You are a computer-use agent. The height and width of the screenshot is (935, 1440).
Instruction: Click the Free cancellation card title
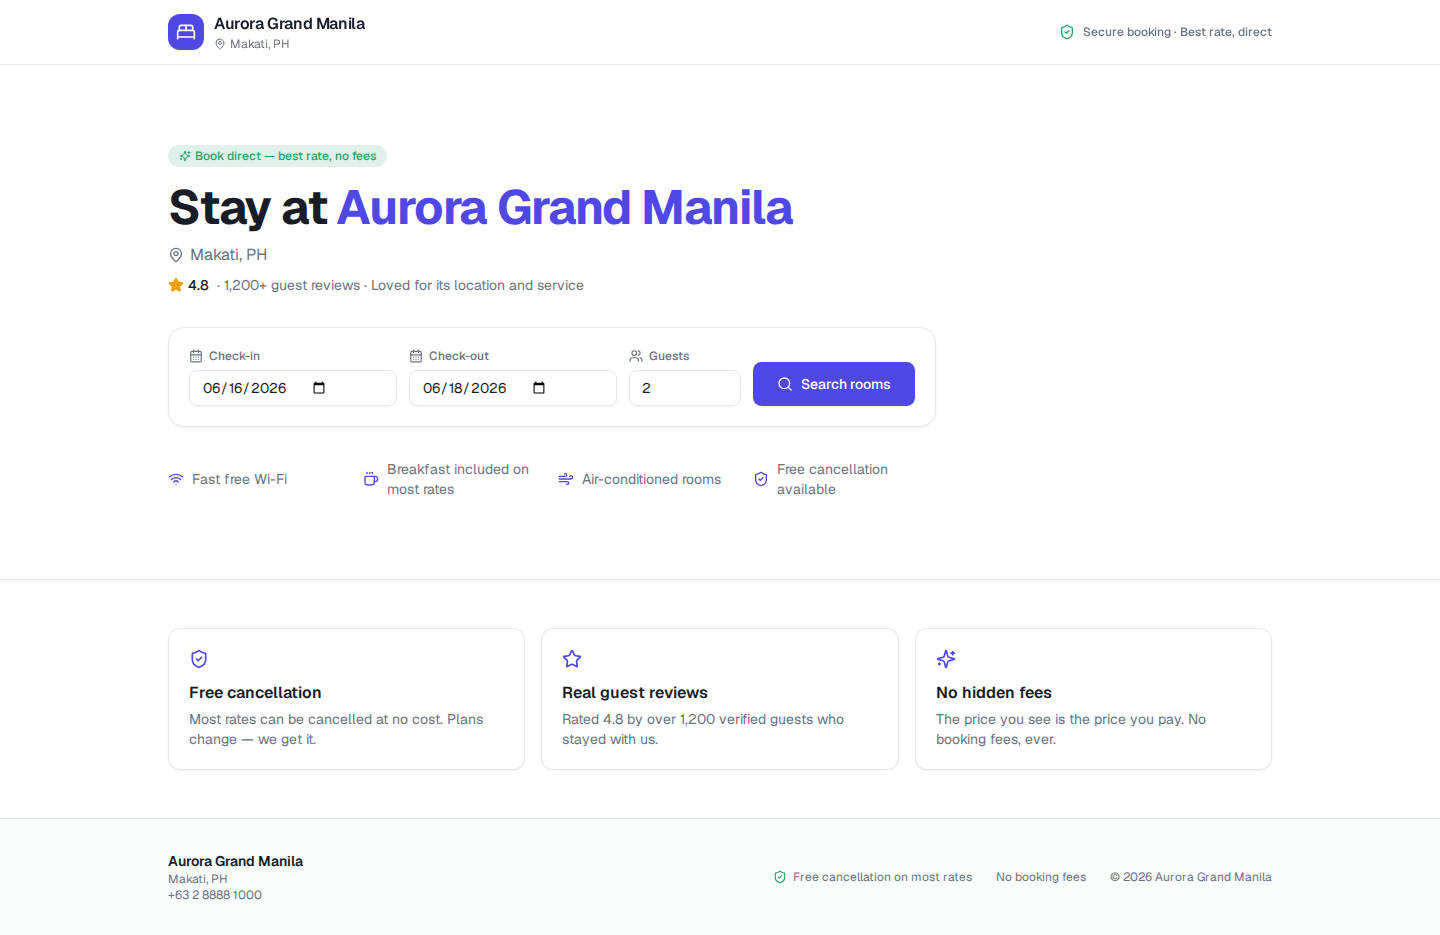pyautogui.click(x=255, y=692)
